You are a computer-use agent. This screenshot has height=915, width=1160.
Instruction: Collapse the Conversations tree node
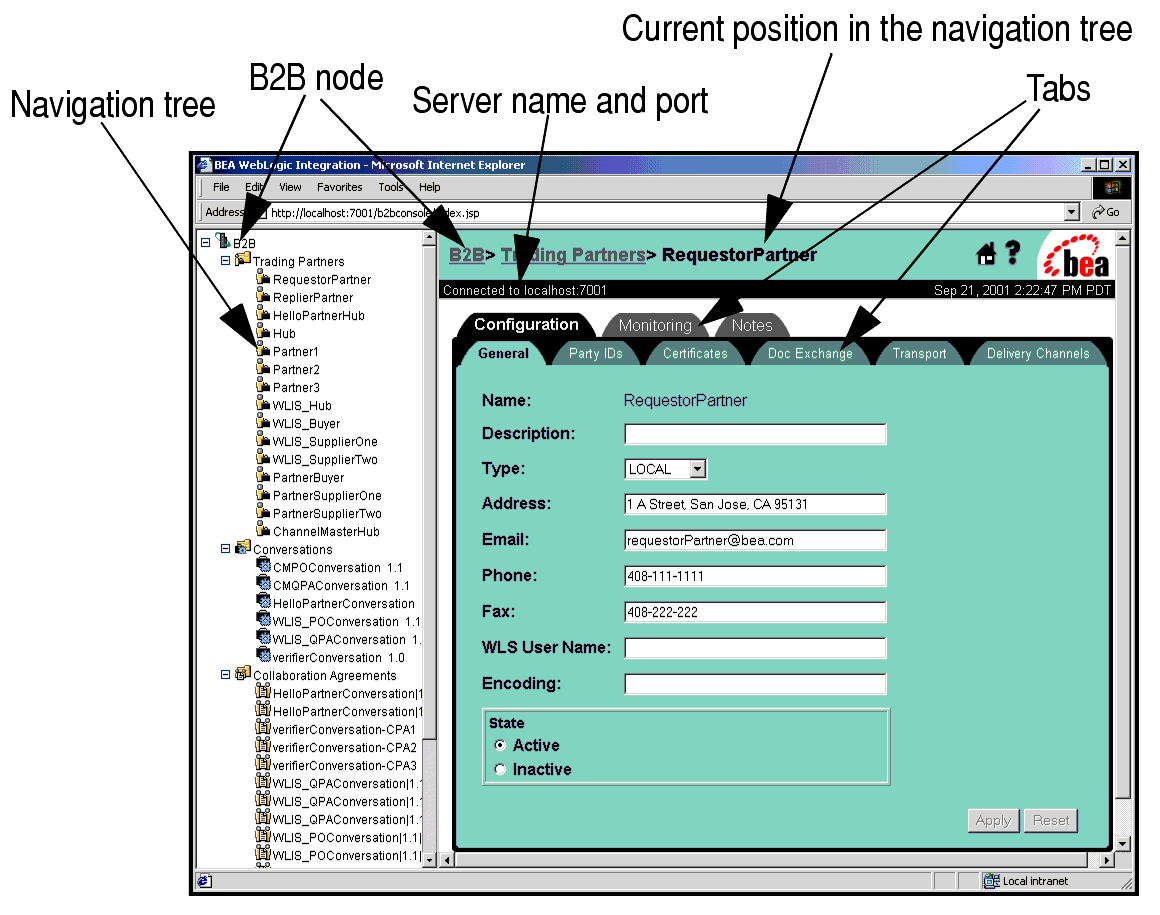click(x=226, y=549)
